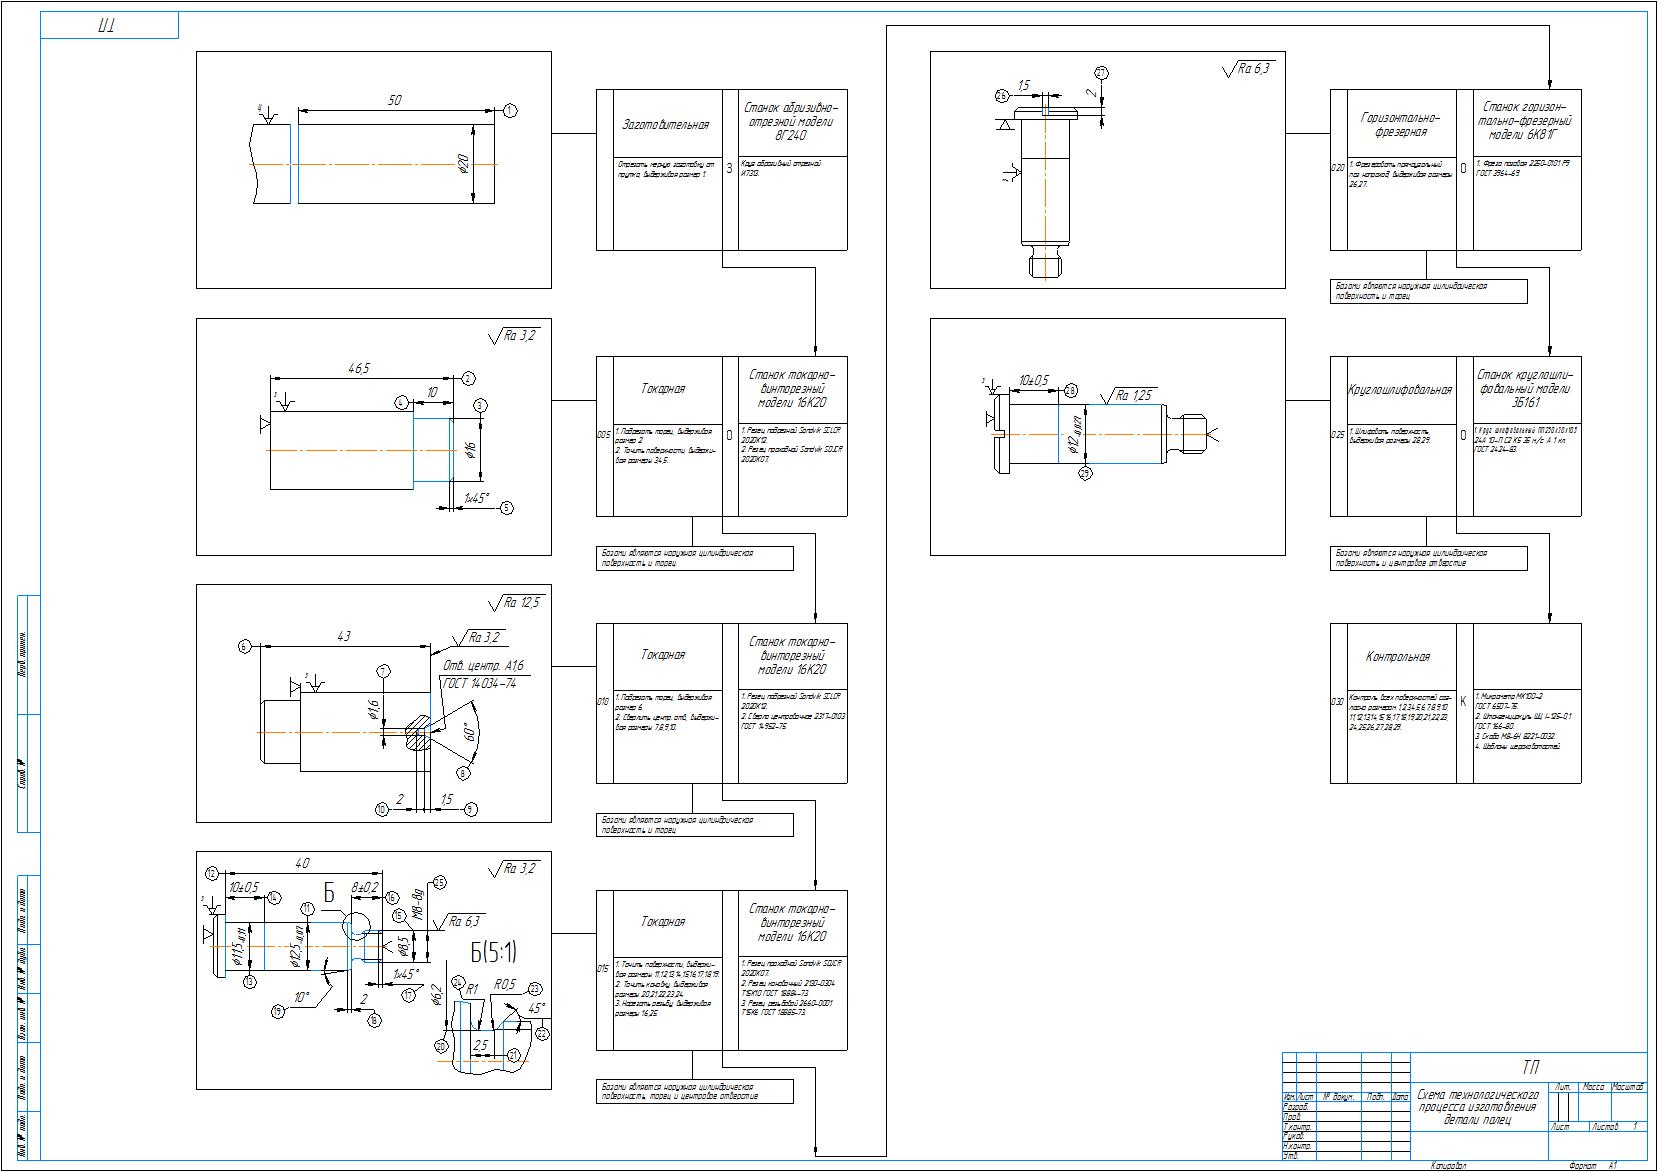Select the machine label with model 8Г240
Image resolution: width=1658 pixels, height=1172 pixels.
(791, 121)
